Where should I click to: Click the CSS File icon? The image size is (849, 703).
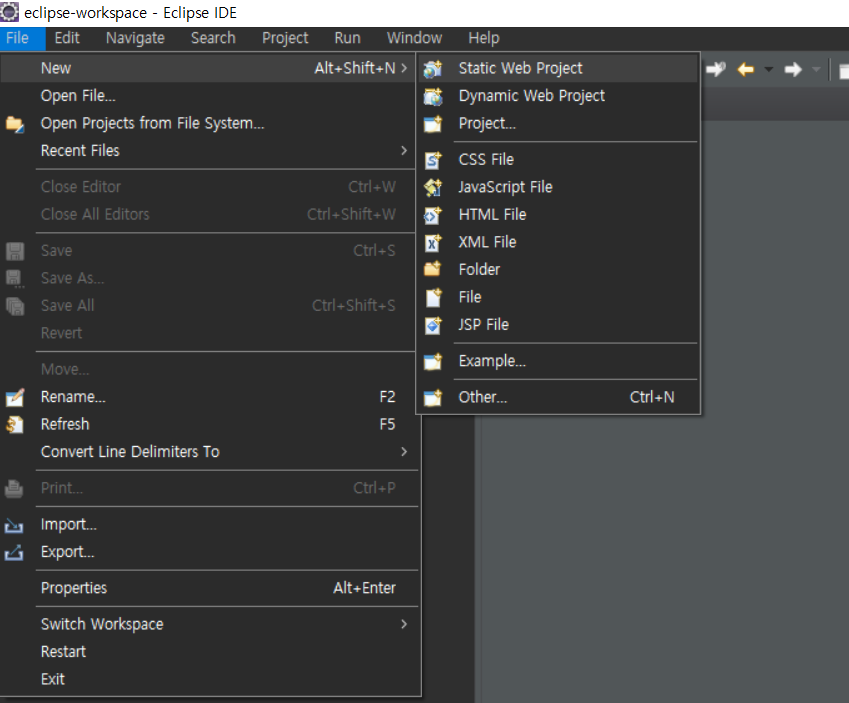[433, 160]
